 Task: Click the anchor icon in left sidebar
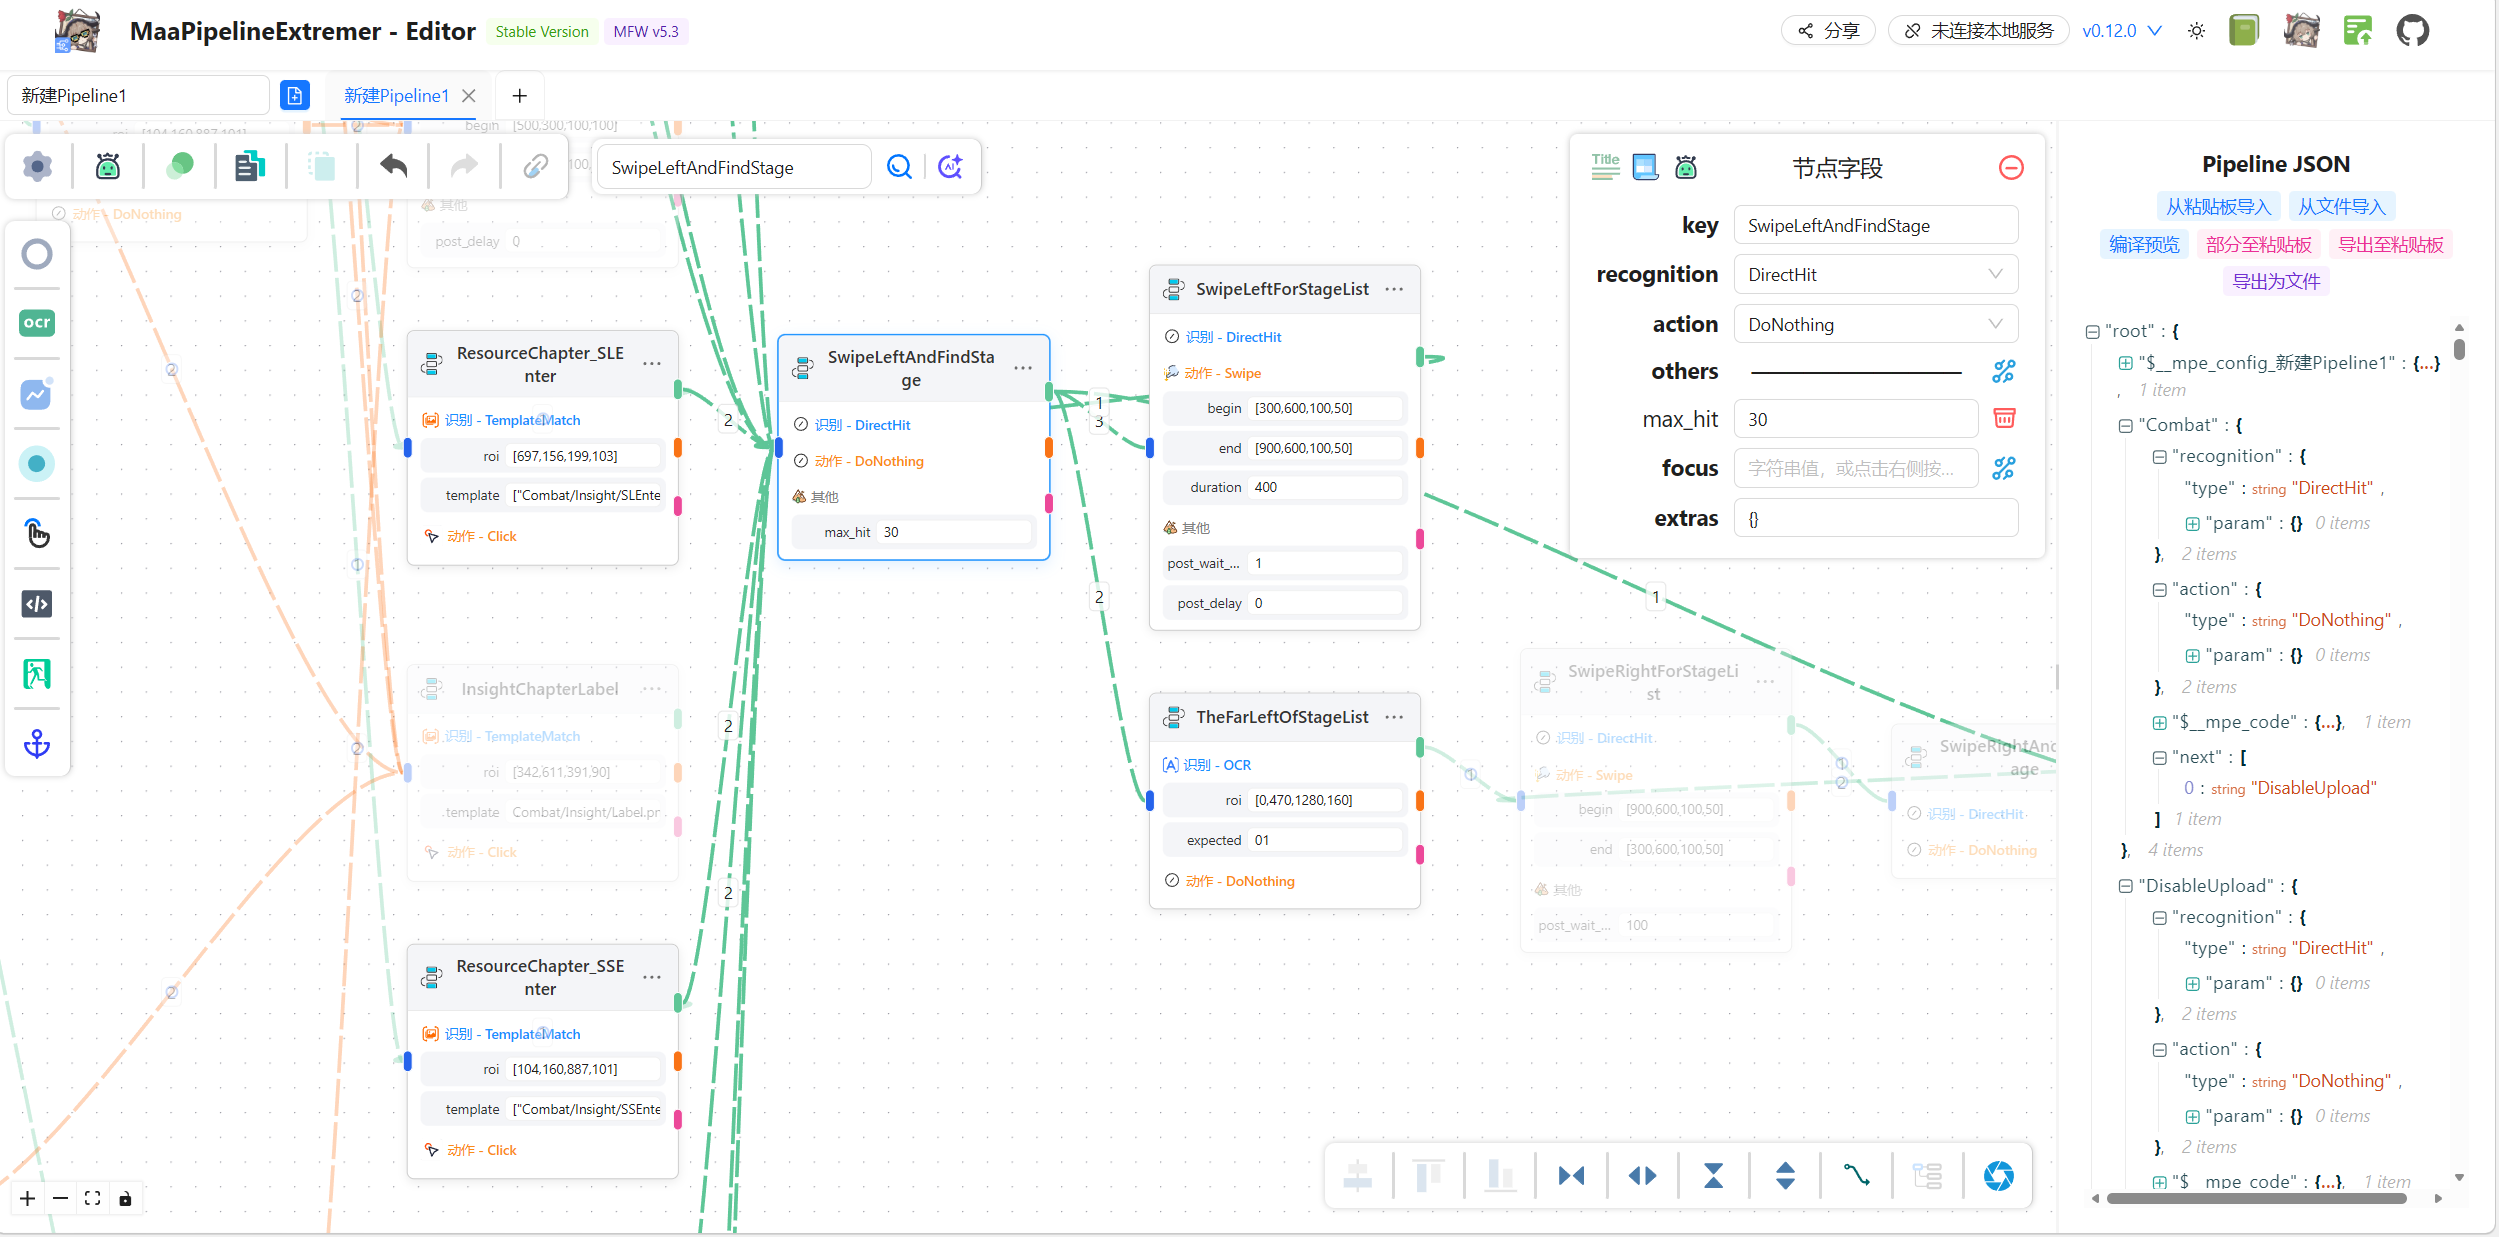37,744
